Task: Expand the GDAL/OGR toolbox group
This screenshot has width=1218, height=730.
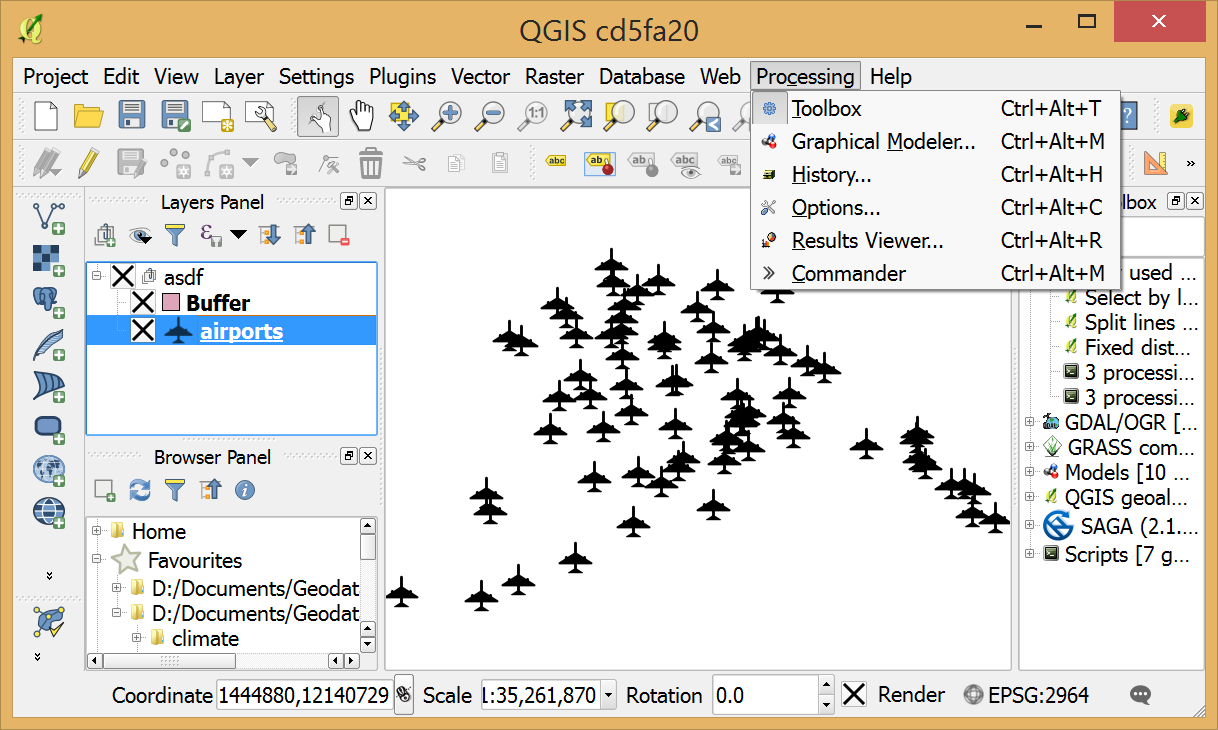Action: click(x=1029, y=421)
